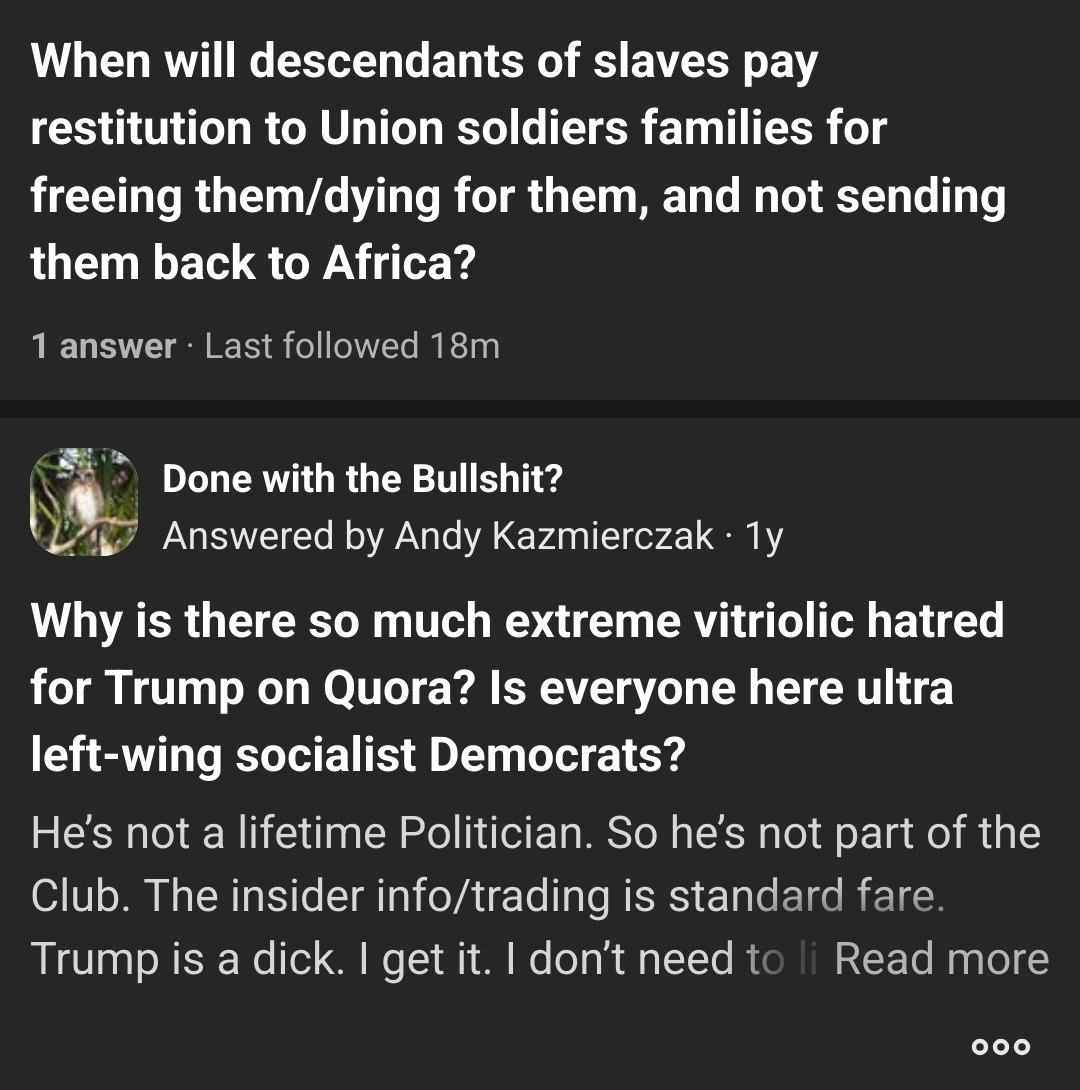
Task: Click the 'them back to Africa?' title line
Action: tap(252, 262)
